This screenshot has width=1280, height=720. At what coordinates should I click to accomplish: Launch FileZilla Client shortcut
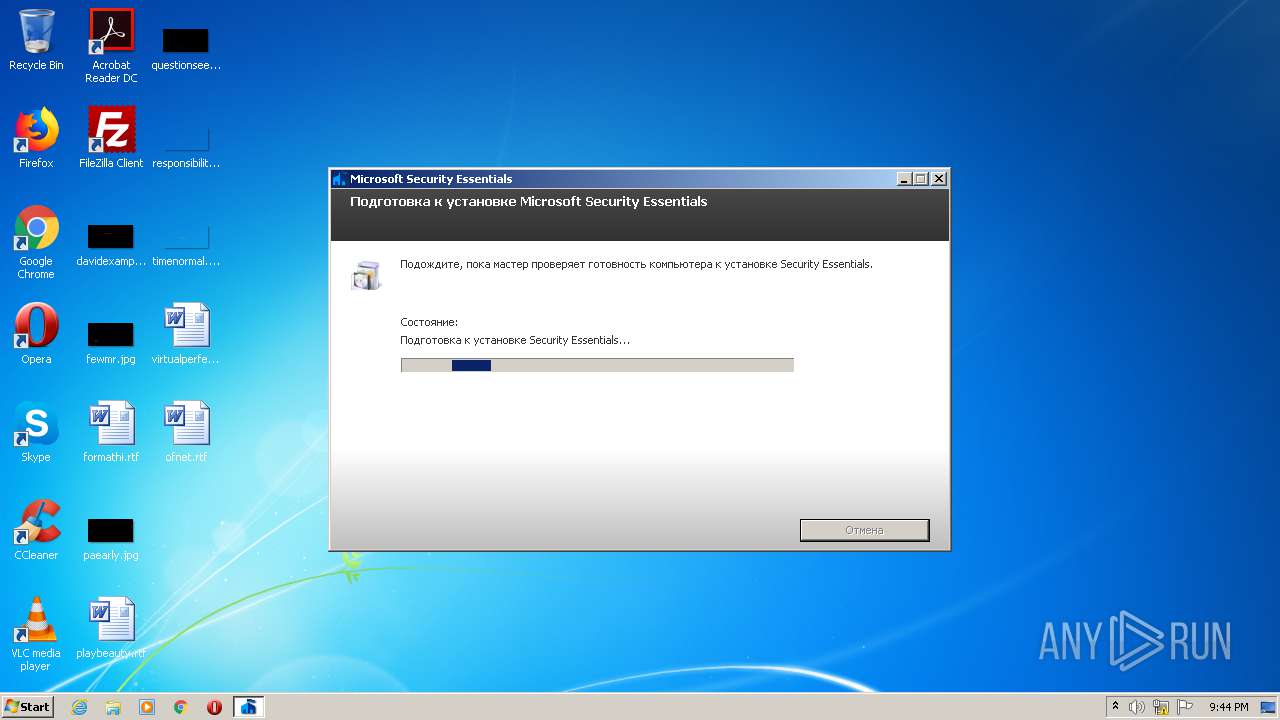pyautogui.click(x=111, y=138)
